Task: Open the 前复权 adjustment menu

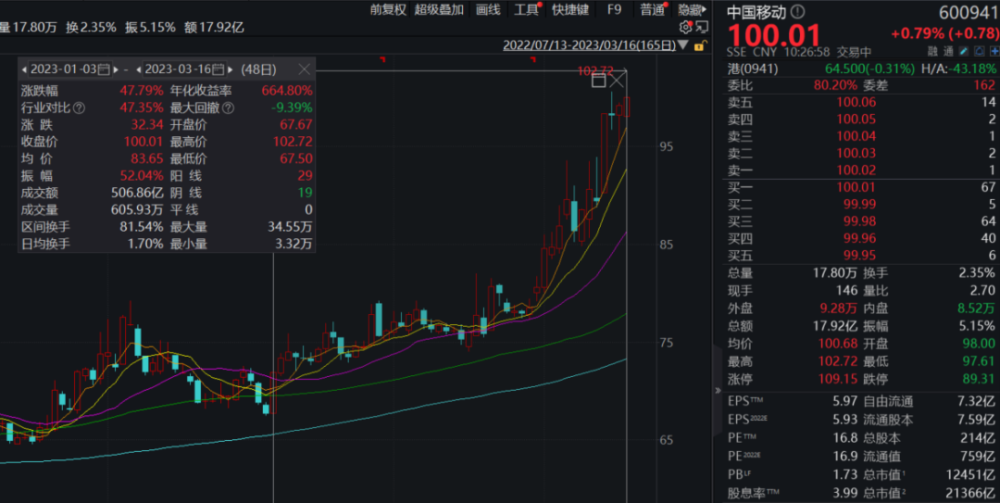Action: coord(388,10)
